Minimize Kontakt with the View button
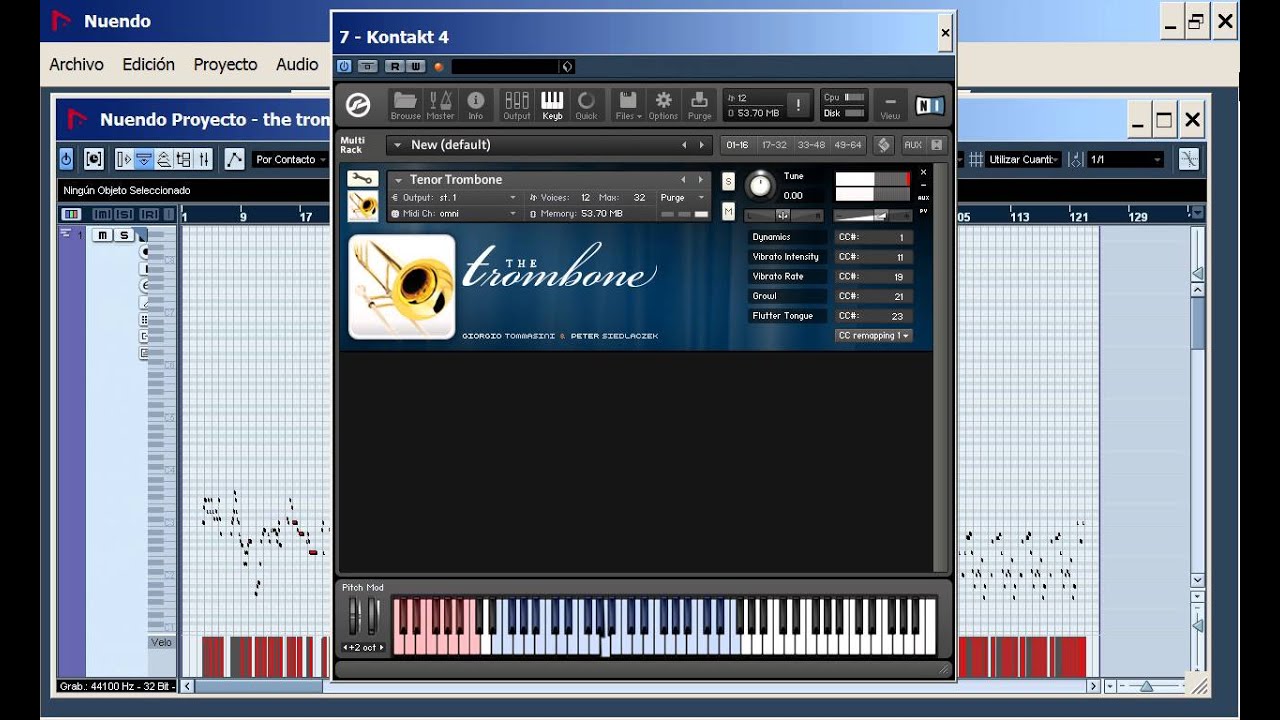 point(890,104)
